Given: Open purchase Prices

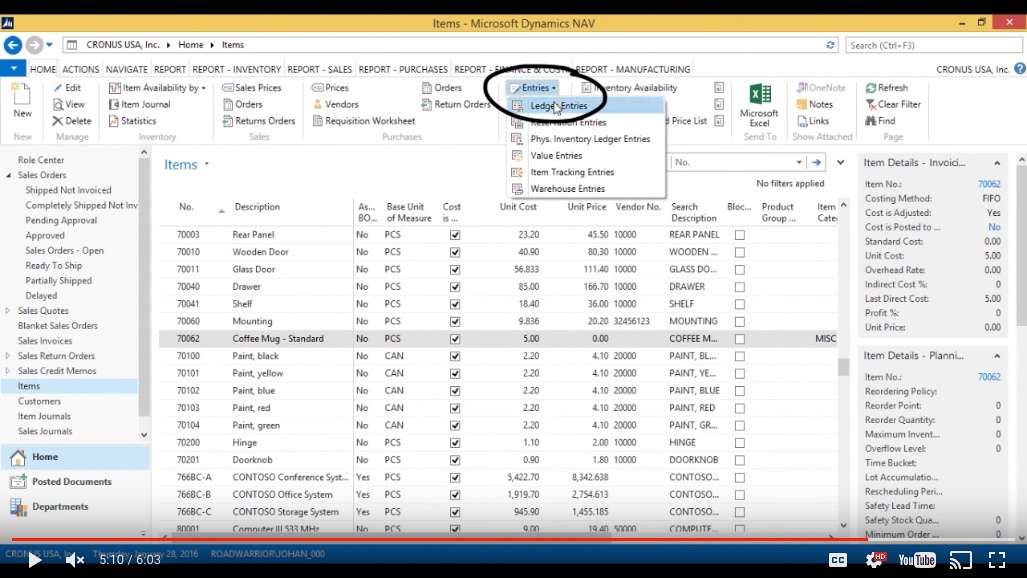Looking at the screenshot, I should [330, 87].
